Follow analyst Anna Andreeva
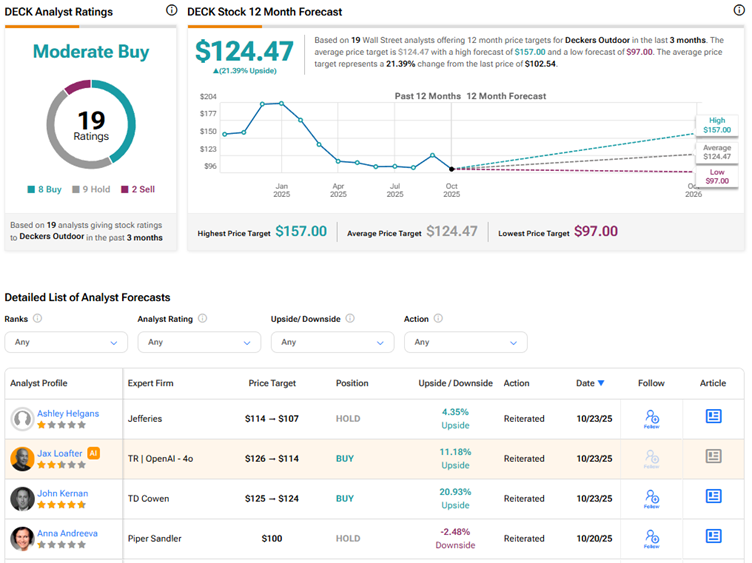 (x=651, y=537)
